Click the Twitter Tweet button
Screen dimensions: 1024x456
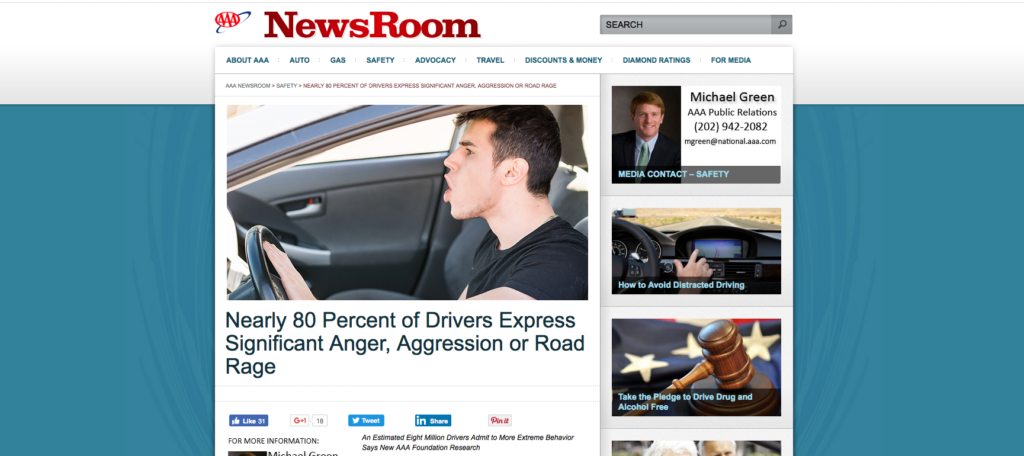pos(366,421)
